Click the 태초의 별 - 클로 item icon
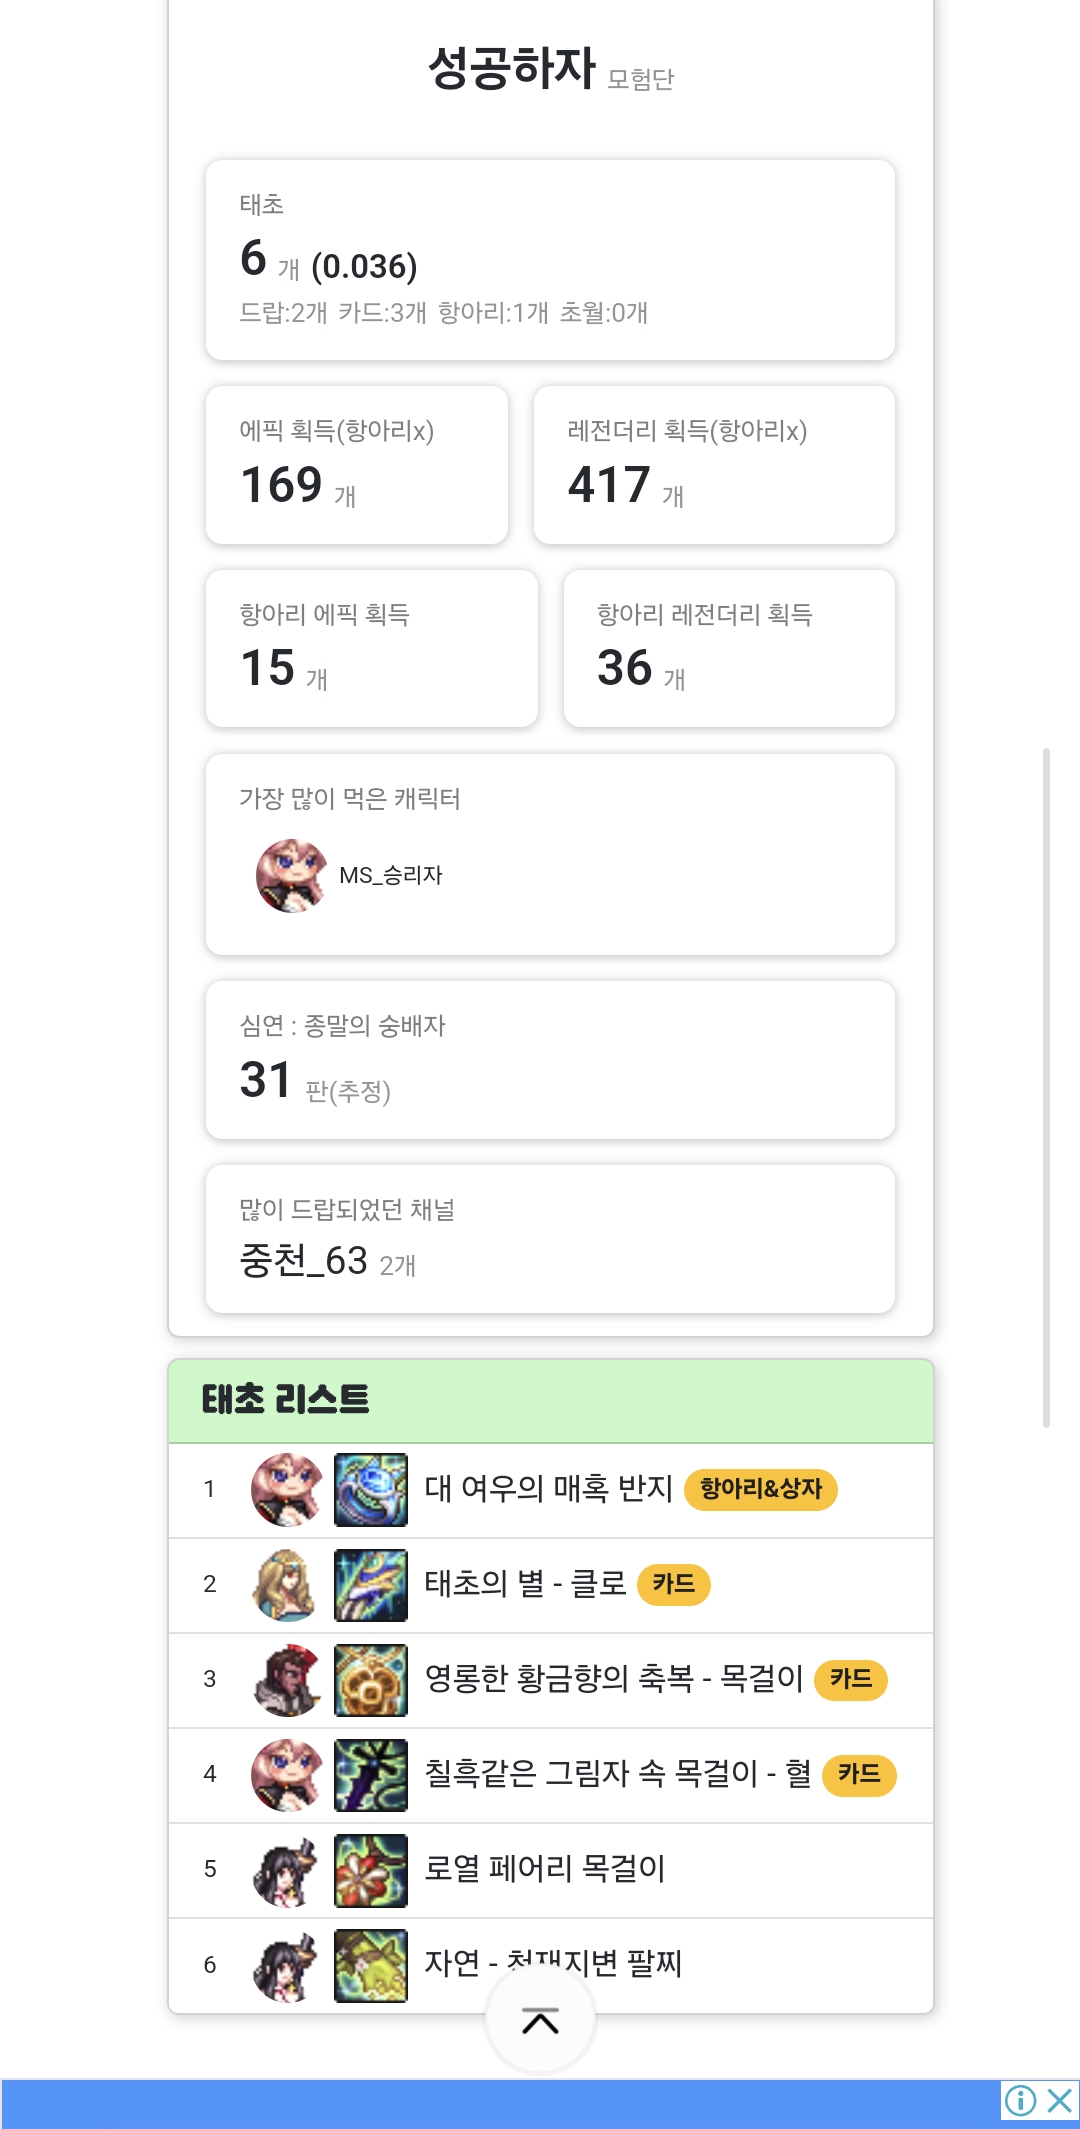This screenshot has height=2129, width=1080. pyautogui.click(x=371, y=1585)
